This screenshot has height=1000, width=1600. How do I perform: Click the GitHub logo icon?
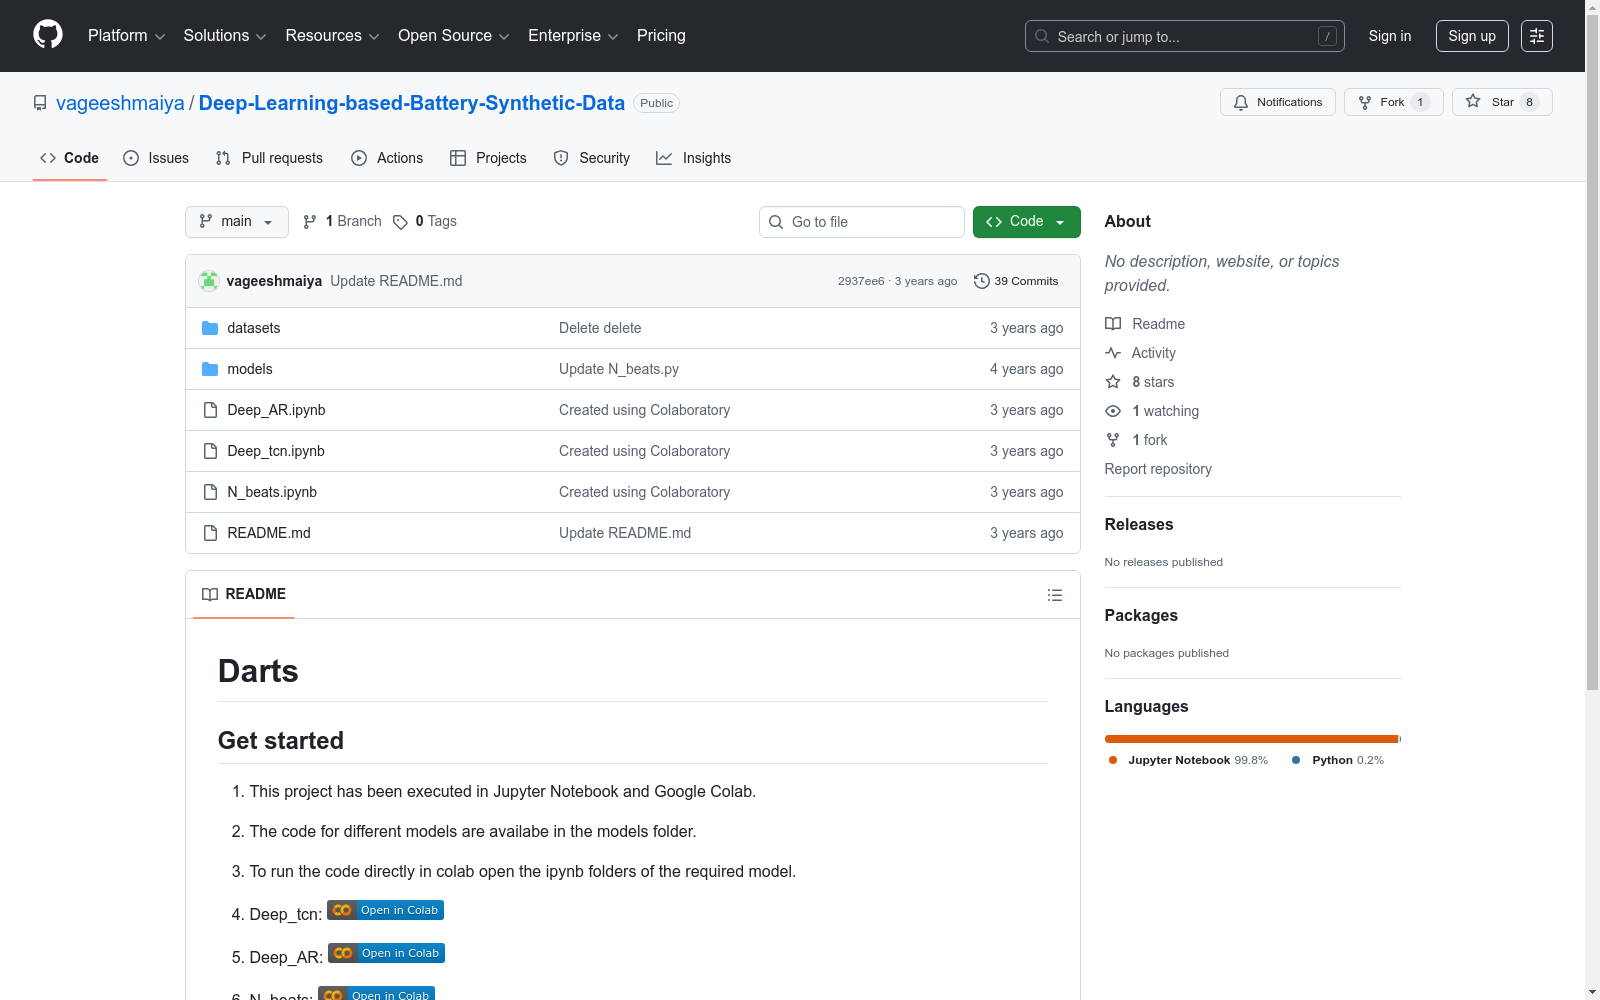coord(48,35)
